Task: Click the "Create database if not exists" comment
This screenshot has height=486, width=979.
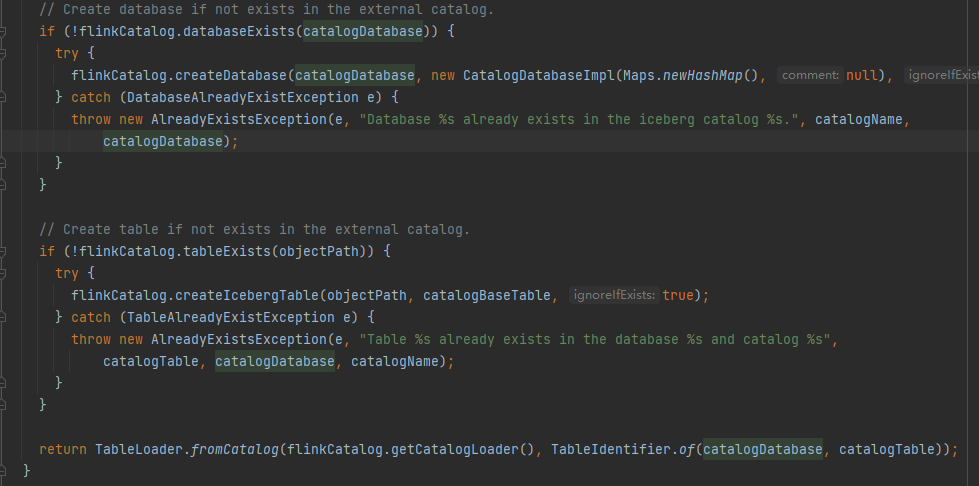Action: (267, 9)
